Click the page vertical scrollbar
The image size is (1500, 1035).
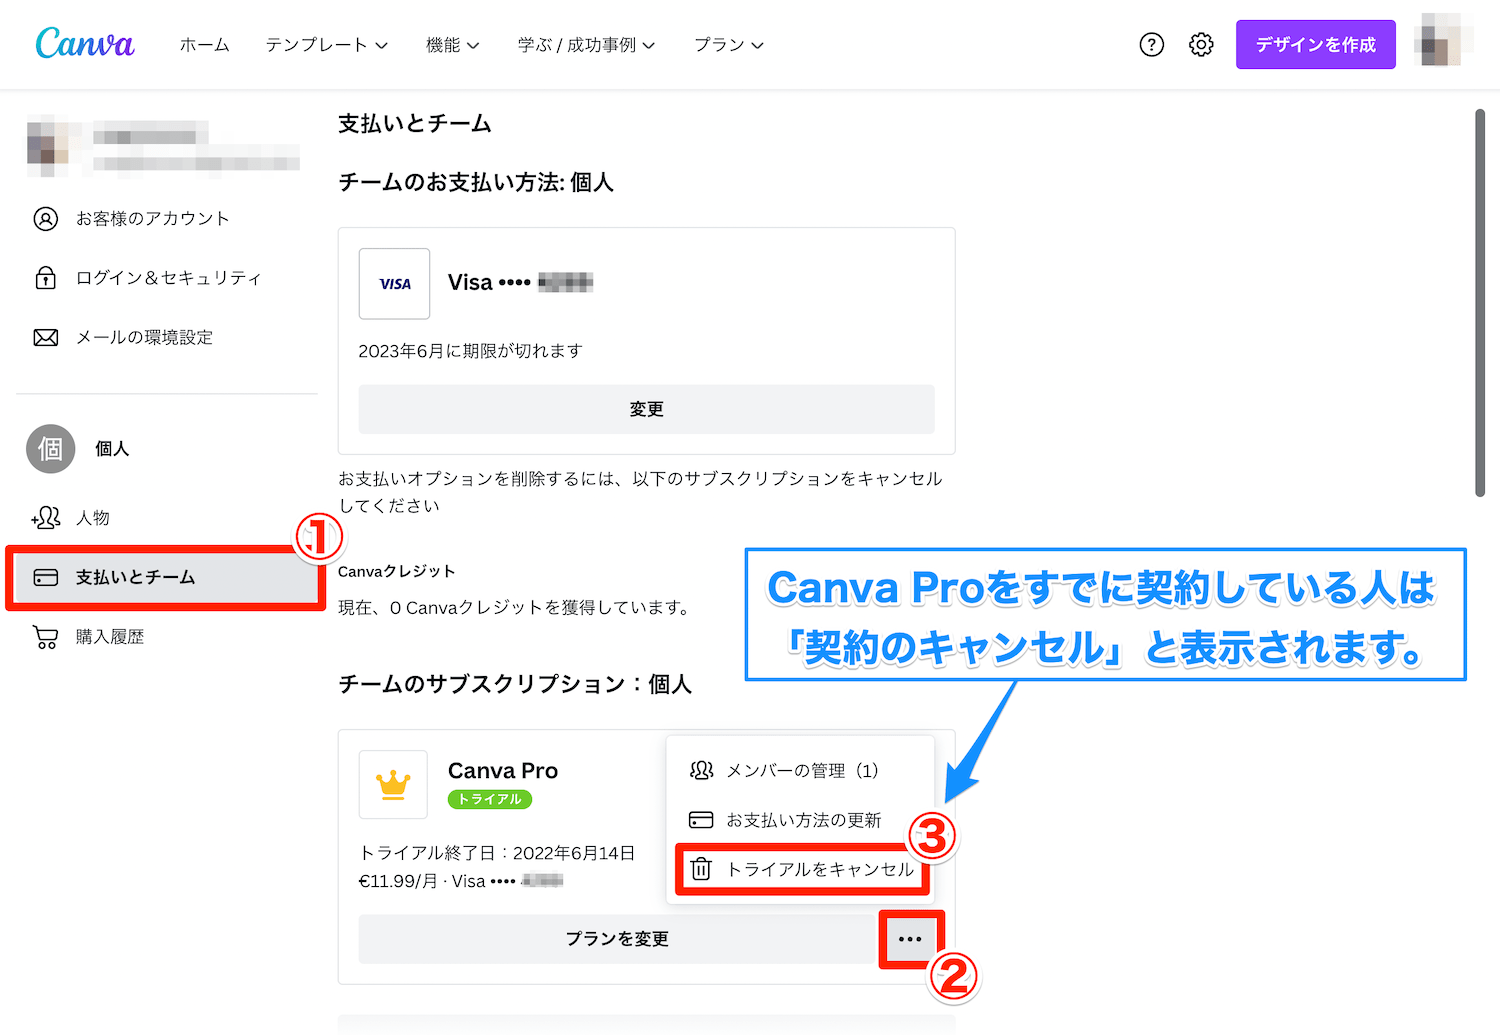pyautogui.click(x=1480, y=302)
